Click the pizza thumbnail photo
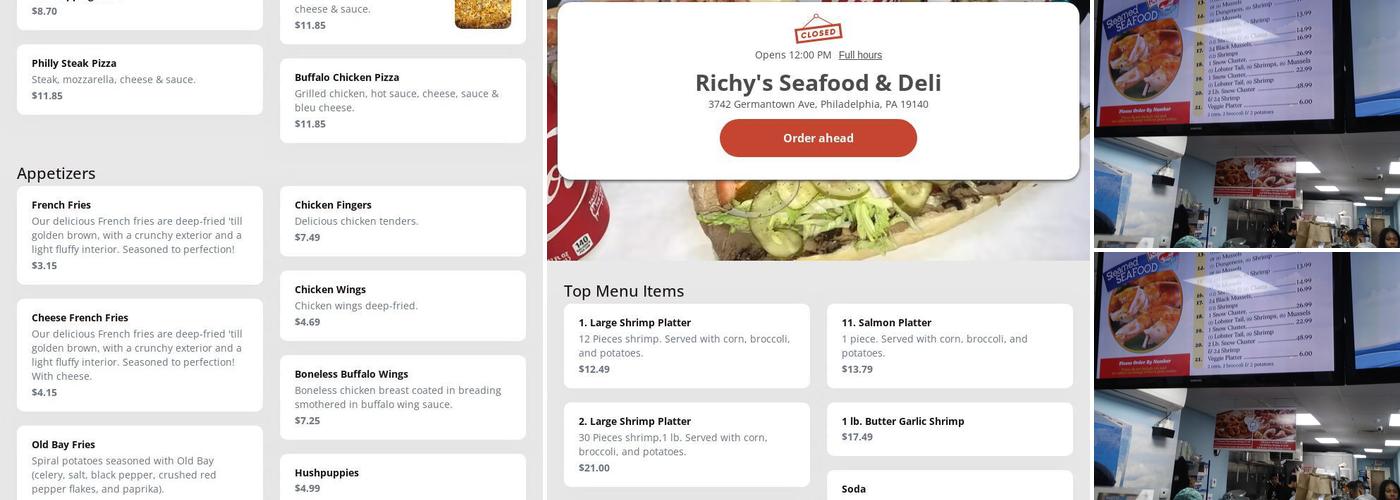Viewport: 1400px width, 500px height. click(483, 14)
